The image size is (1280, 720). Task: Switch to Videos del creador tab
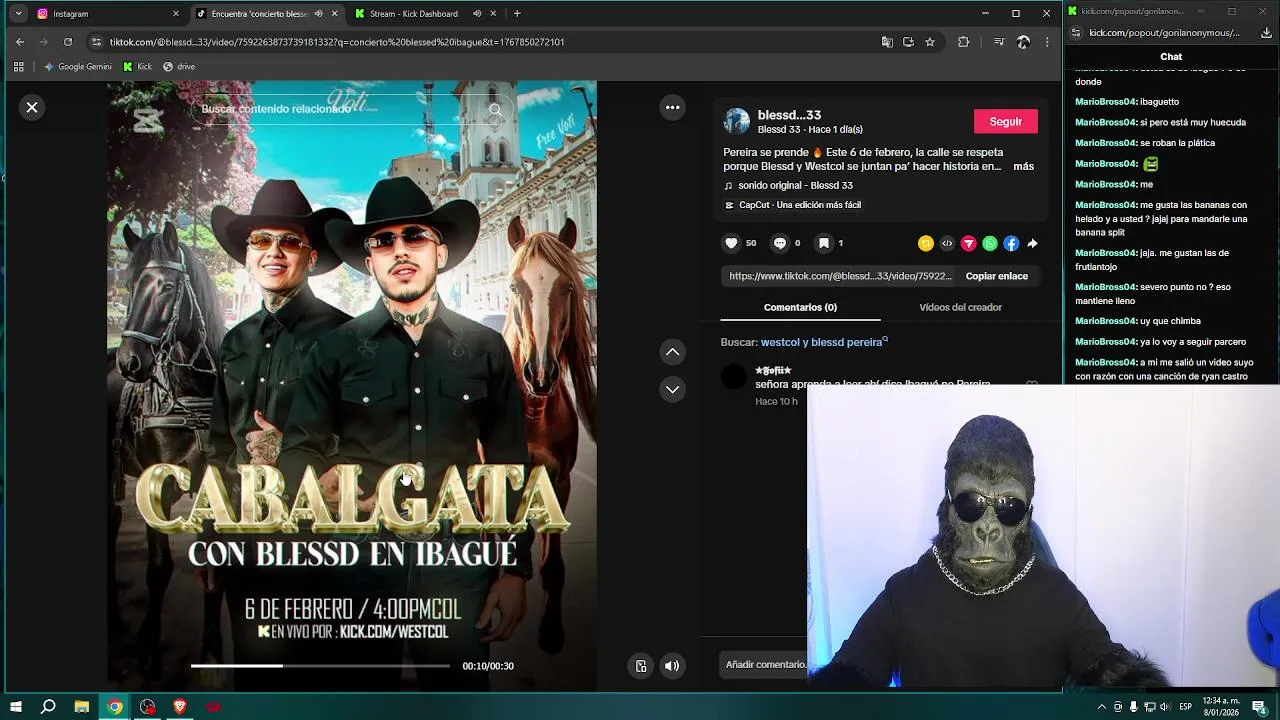960,307
